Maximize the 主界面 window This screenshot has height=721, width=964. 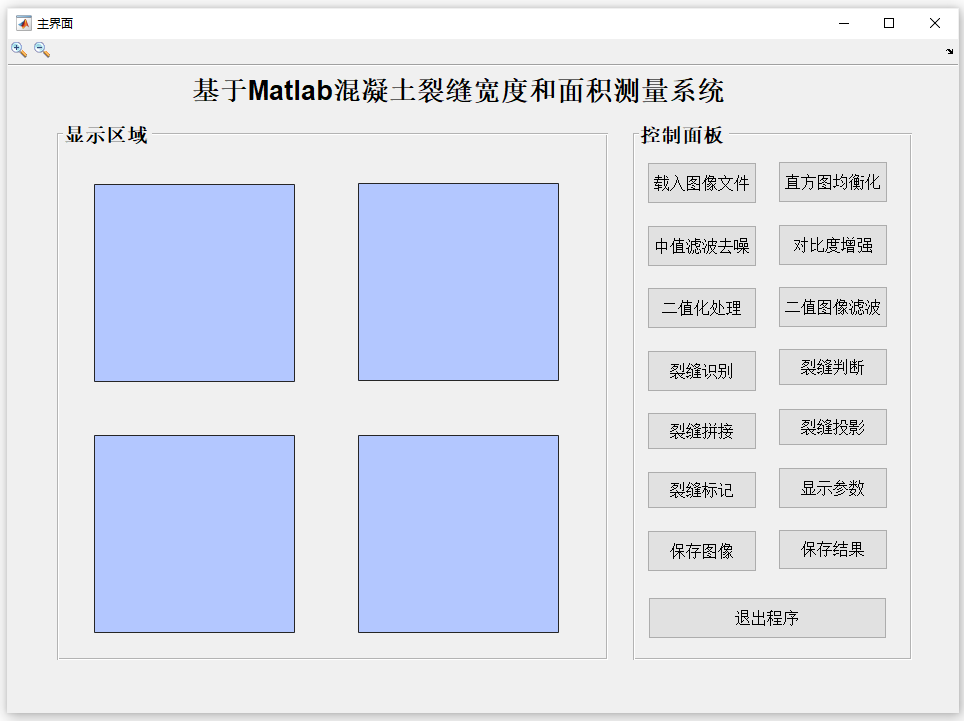(x=889, y=23)
